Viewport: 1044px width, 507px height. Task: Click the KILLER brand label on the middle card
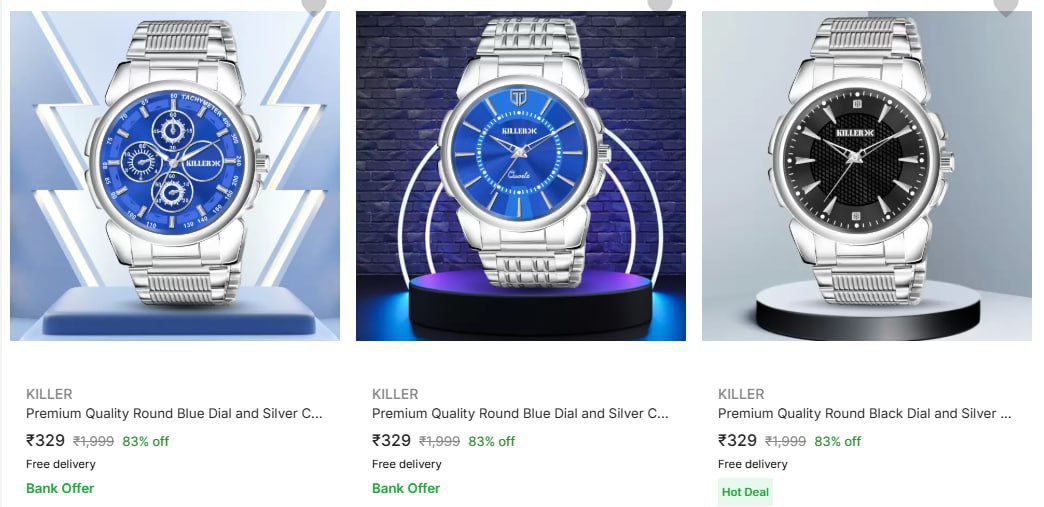395,394
